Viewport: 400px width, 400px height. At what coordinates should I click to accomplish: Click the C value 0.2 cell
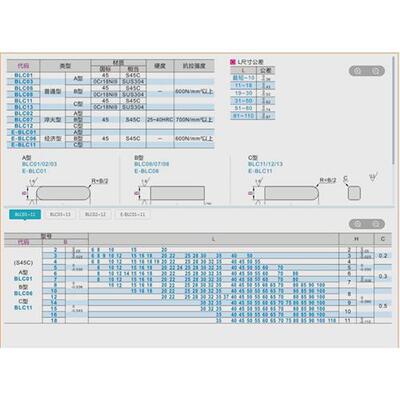(383, 256)
